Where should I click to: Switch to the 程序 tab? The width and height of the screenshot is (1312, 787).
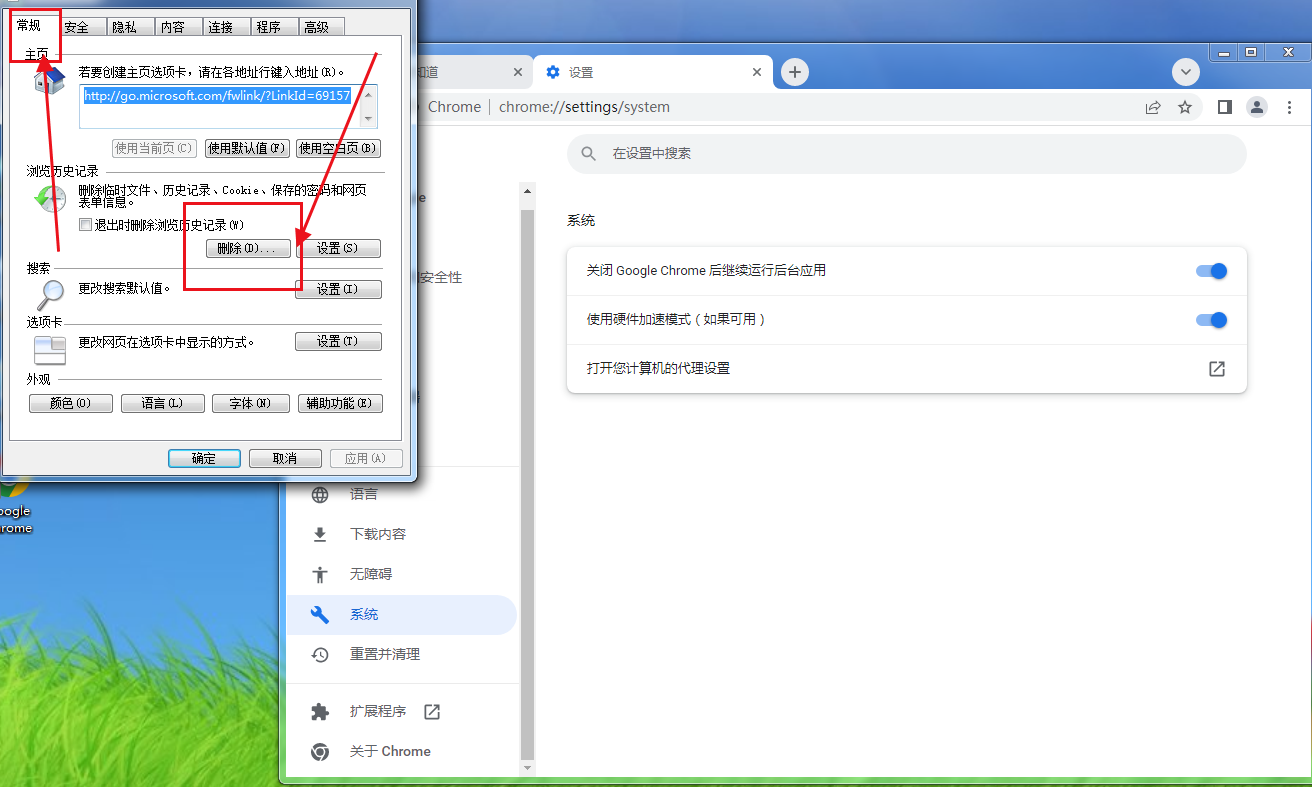(269, 27)
